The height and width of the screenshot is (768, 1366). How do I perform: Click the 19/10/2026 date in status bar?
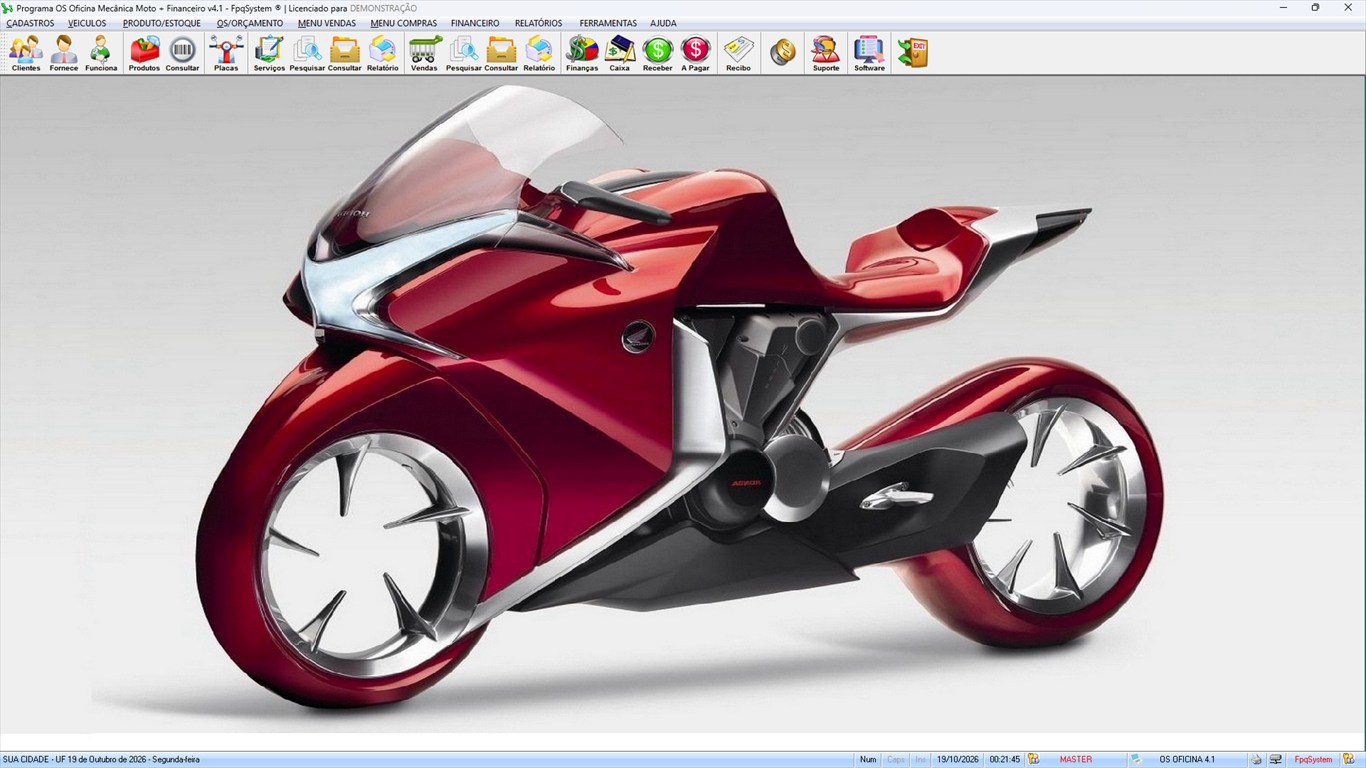958,759
